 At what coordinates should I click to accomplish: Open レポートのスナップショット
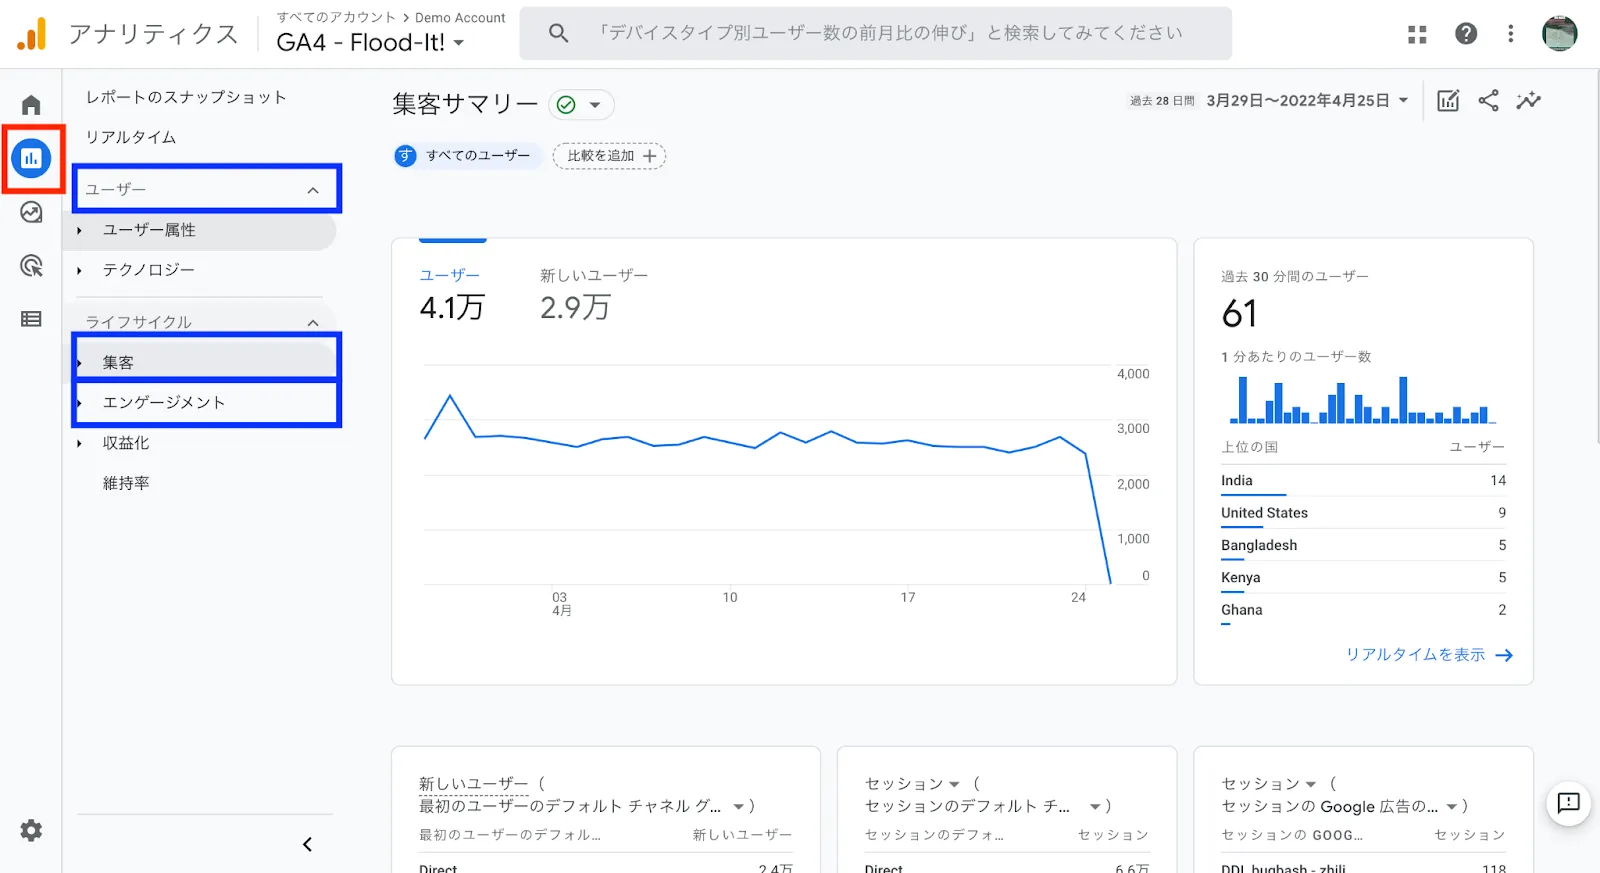[x=186, y=97]
